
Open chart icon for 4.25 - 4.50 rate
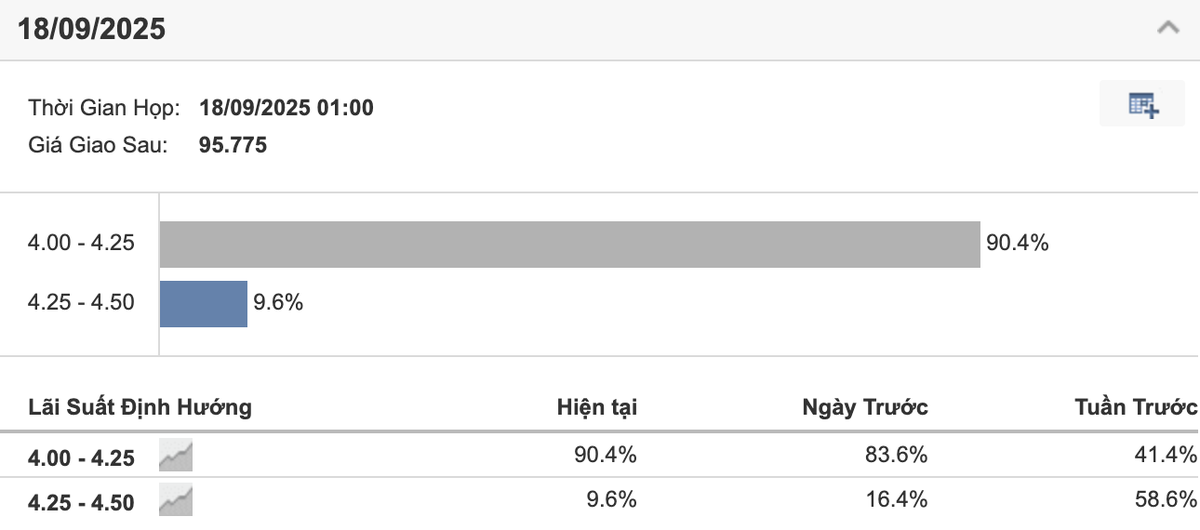(x=176, y=500)
